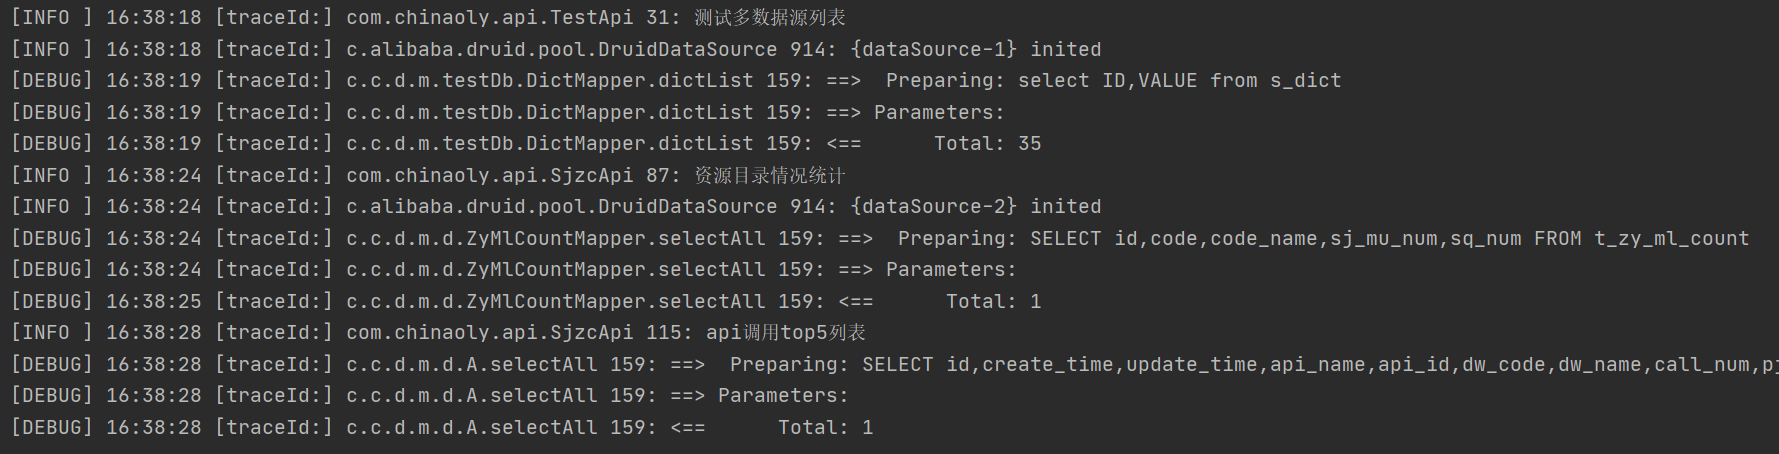
Task: Click the "select ID,VALUE from s_dict" SQL statement
Action: click(1179, 80)
